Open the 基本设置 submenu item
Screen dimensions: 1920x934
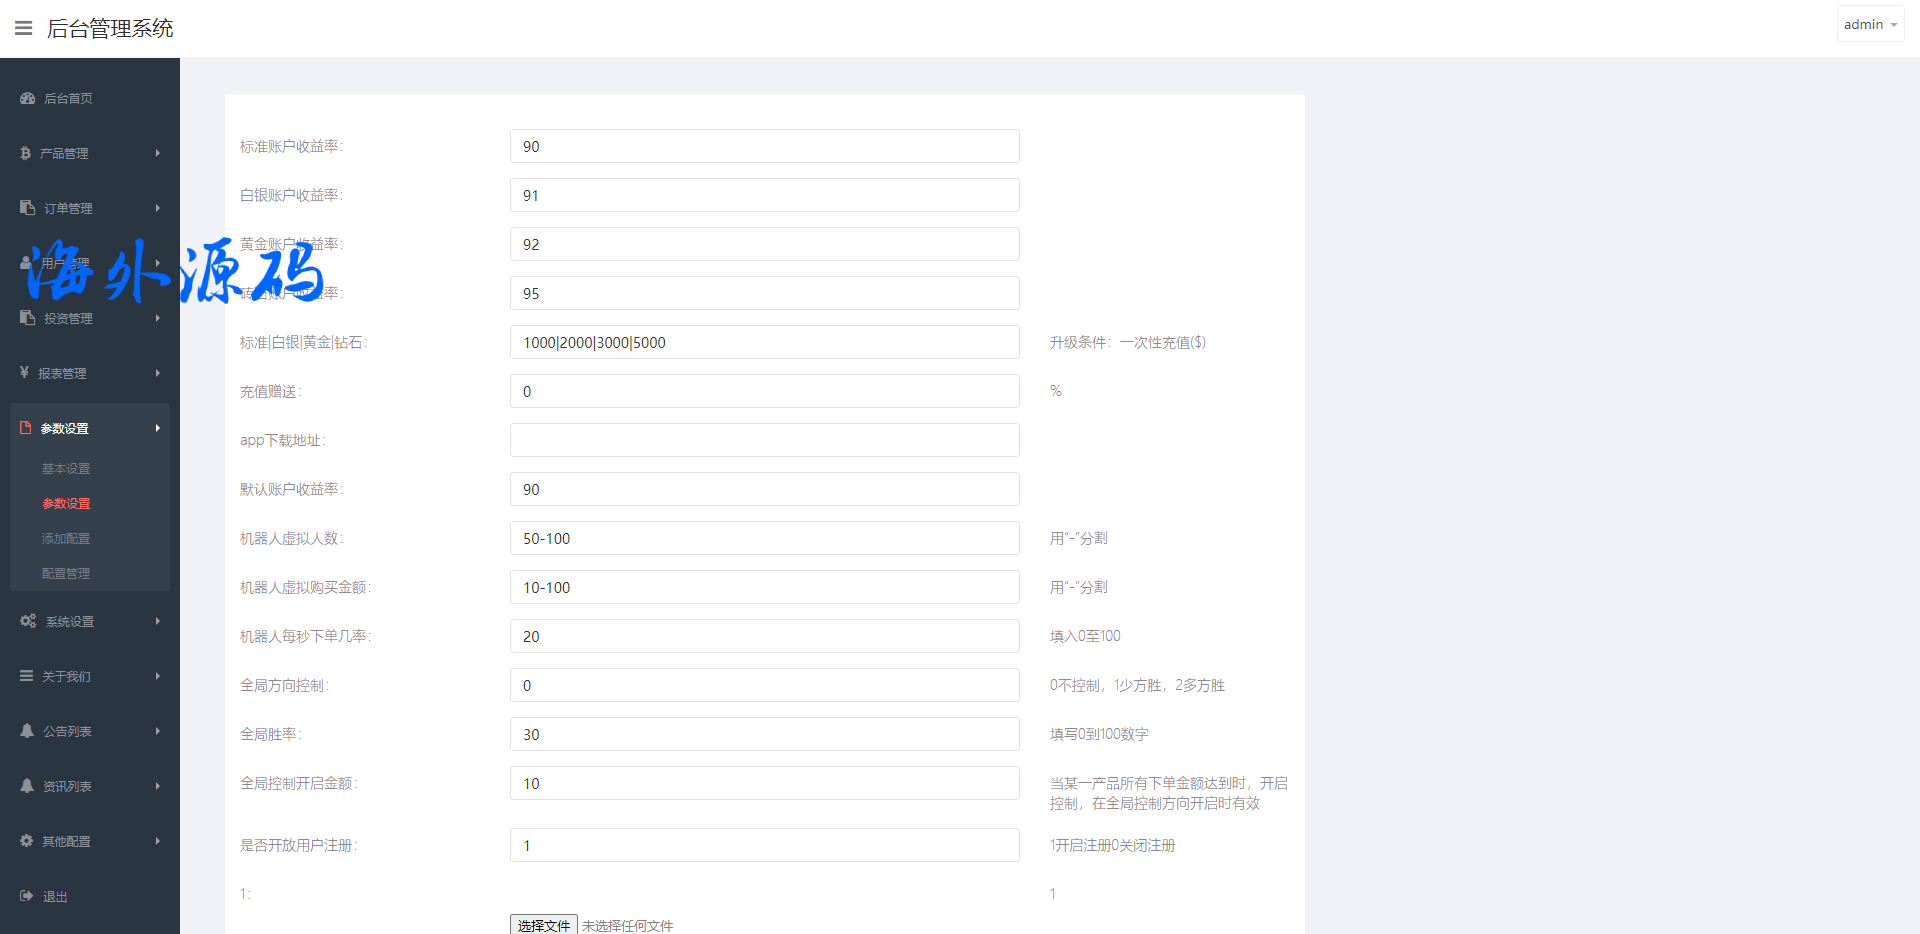click(x=66, y=468)
